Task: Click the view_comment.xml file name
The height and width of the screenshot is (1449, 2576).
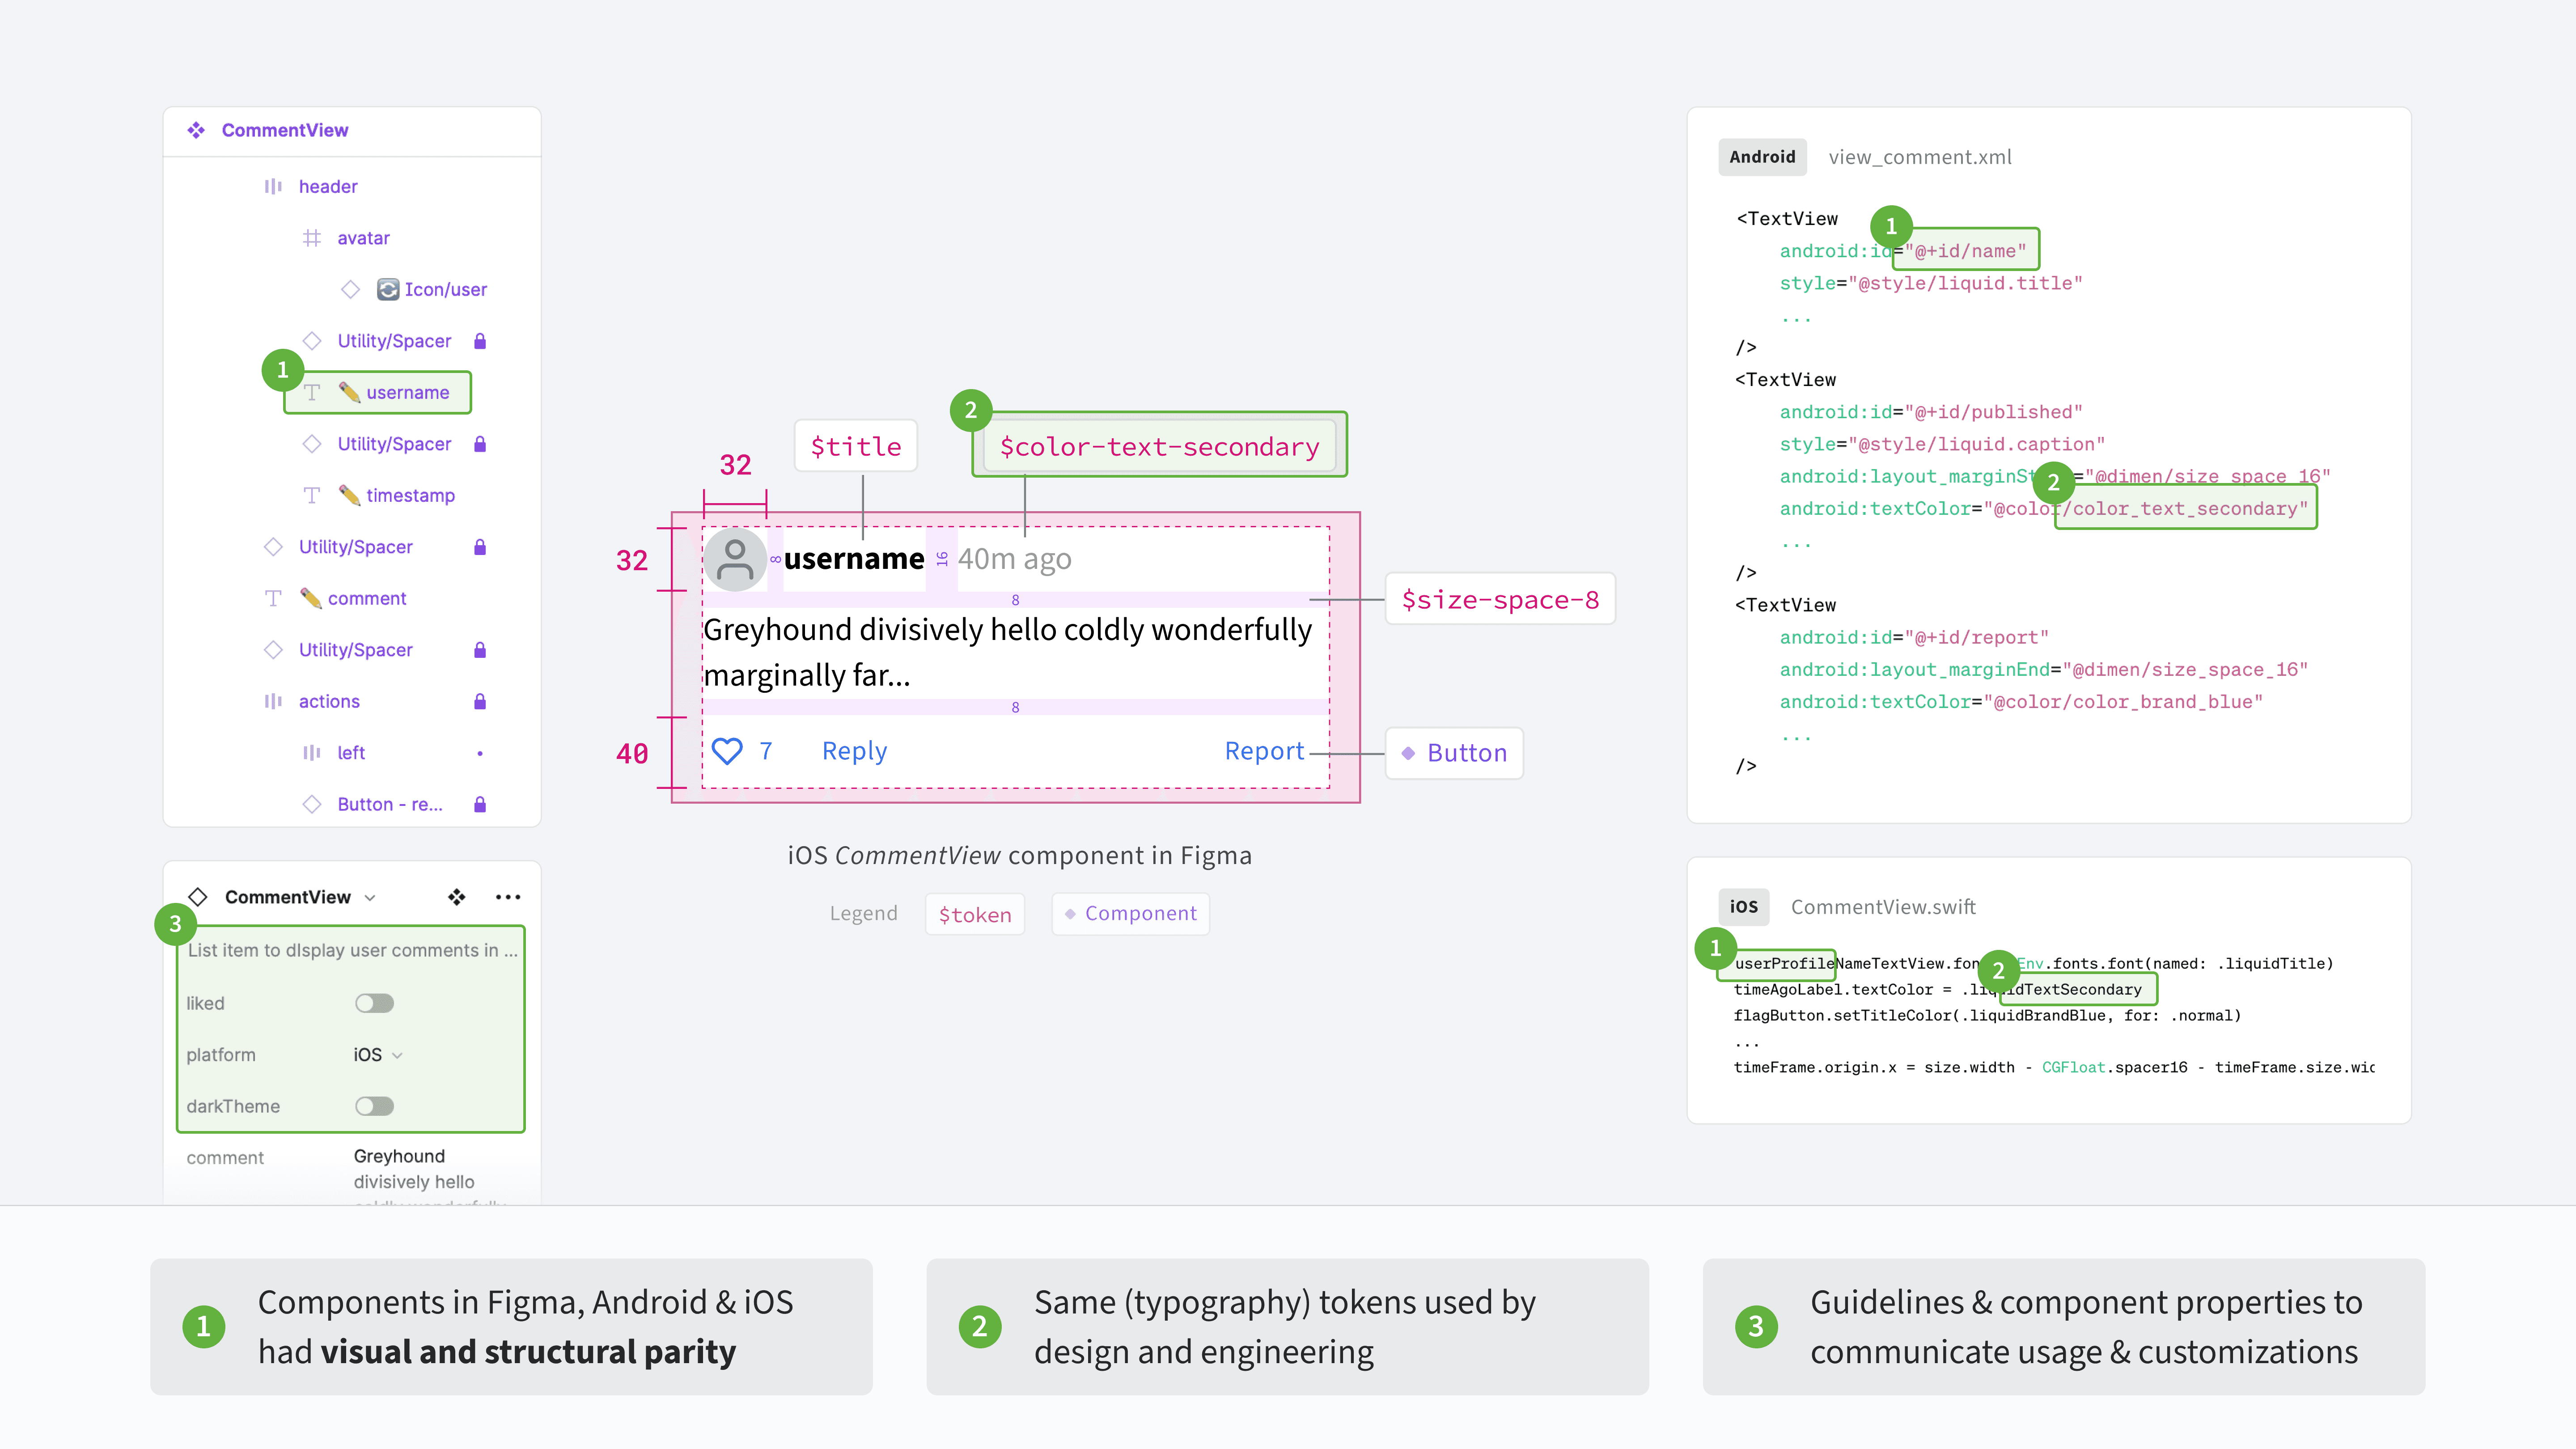Action: (x=1920, y=157)
